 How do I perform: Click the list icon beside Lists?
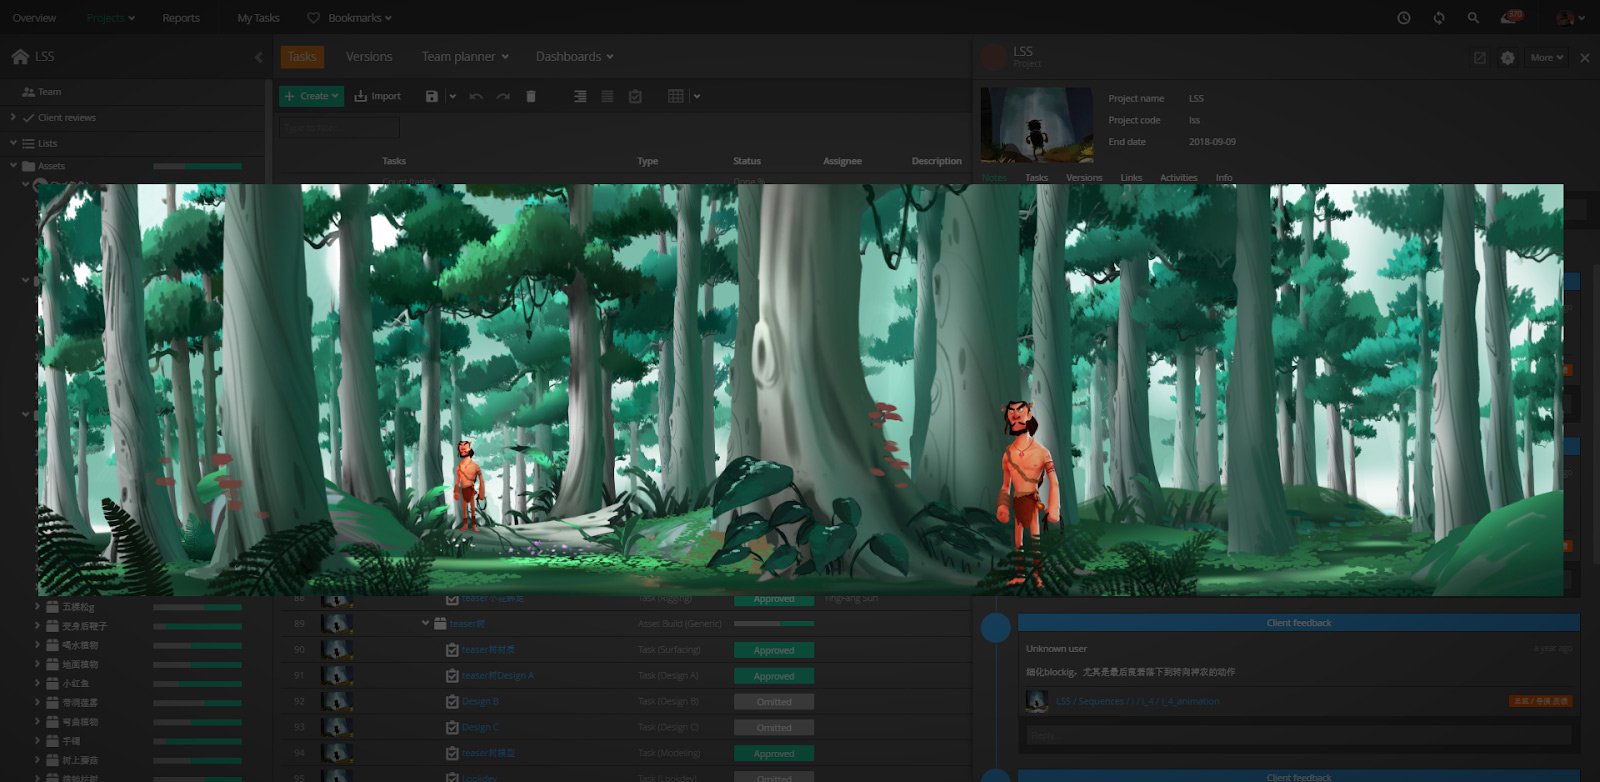(29, 144)
